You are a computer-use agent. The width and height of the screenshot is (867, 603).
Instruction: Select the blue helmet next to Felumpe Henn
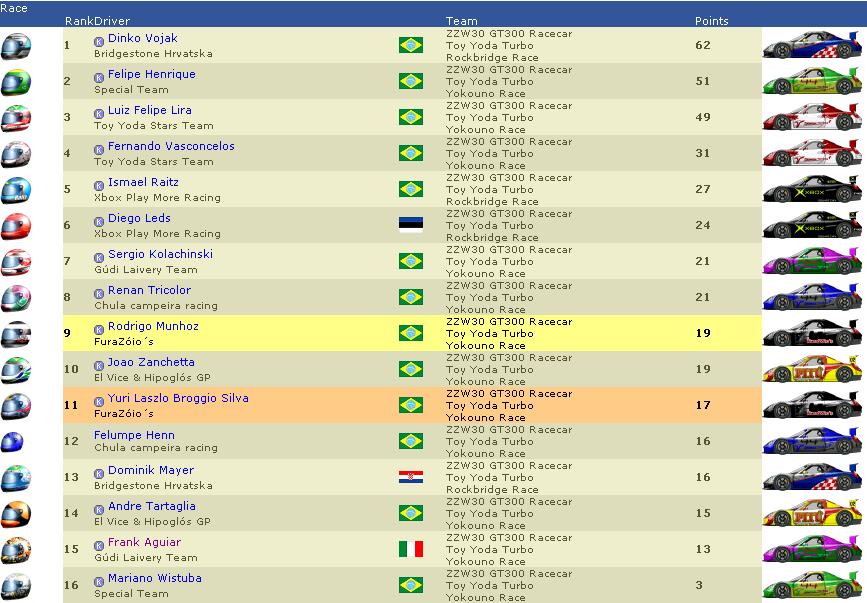(x=13, y=442)
